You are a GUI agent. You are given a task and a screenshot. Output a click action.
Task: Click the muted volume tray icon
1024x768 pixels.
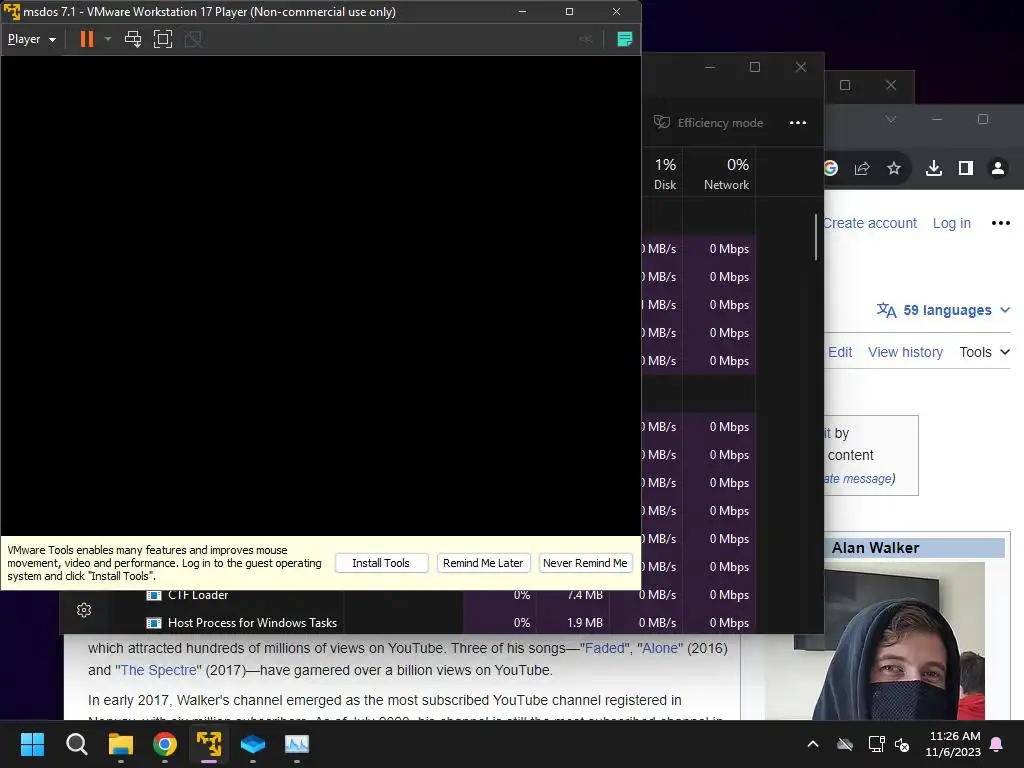tap(902, 744)
